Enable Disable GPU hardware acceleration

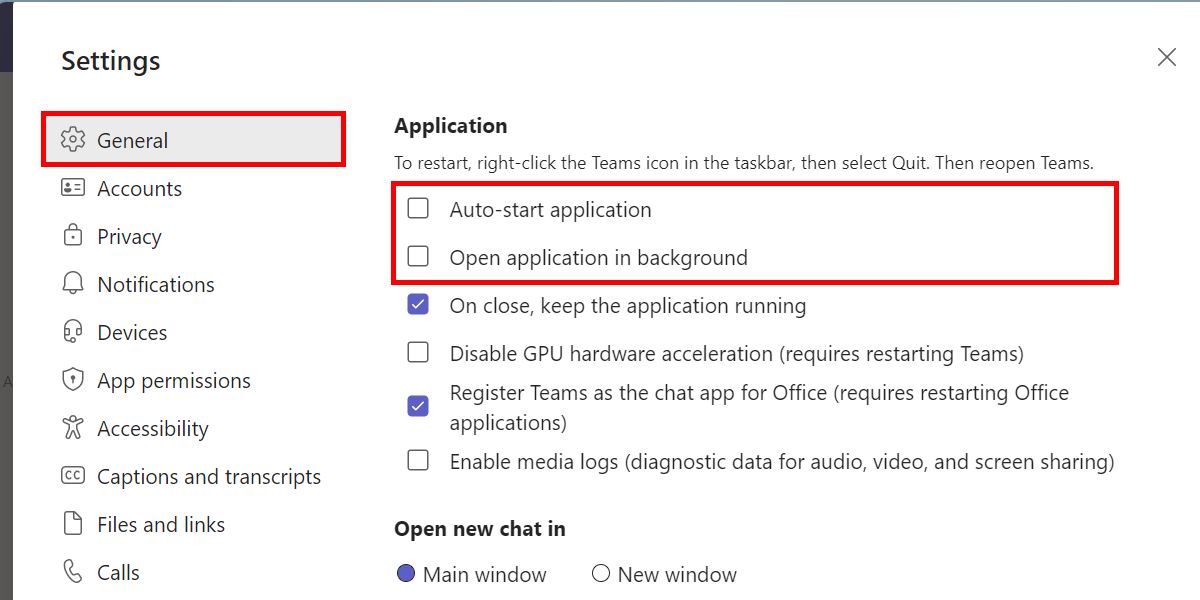coord(417,352)
